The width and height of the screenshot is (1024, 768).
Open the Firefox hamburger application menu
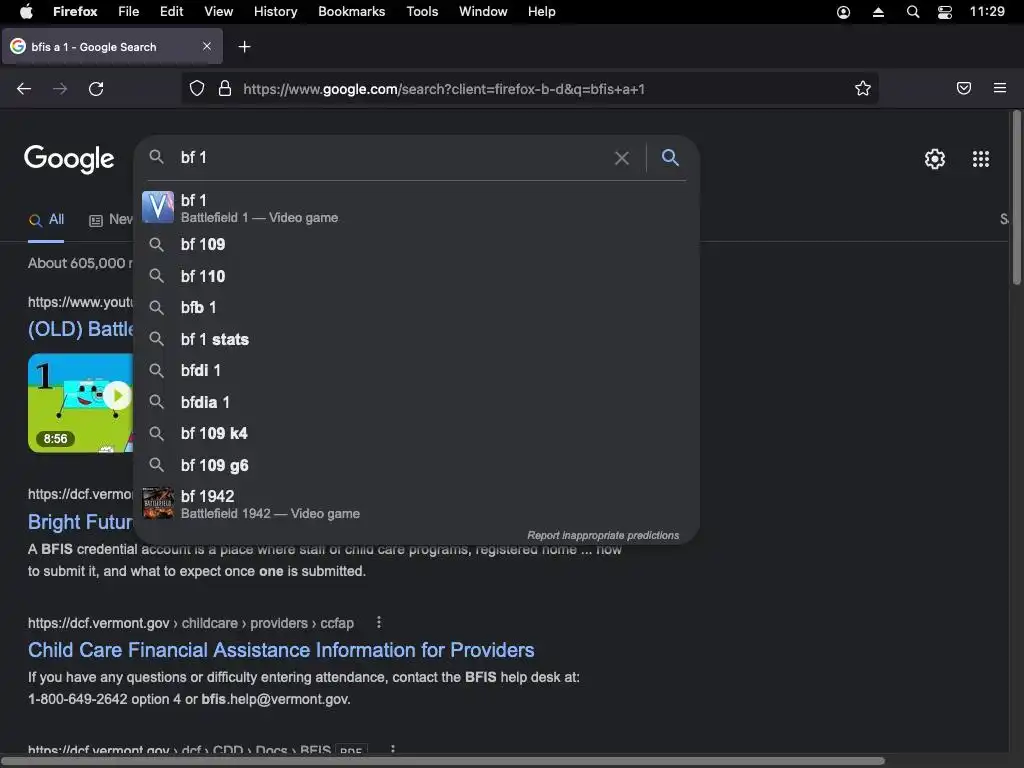coord(1000,88)
